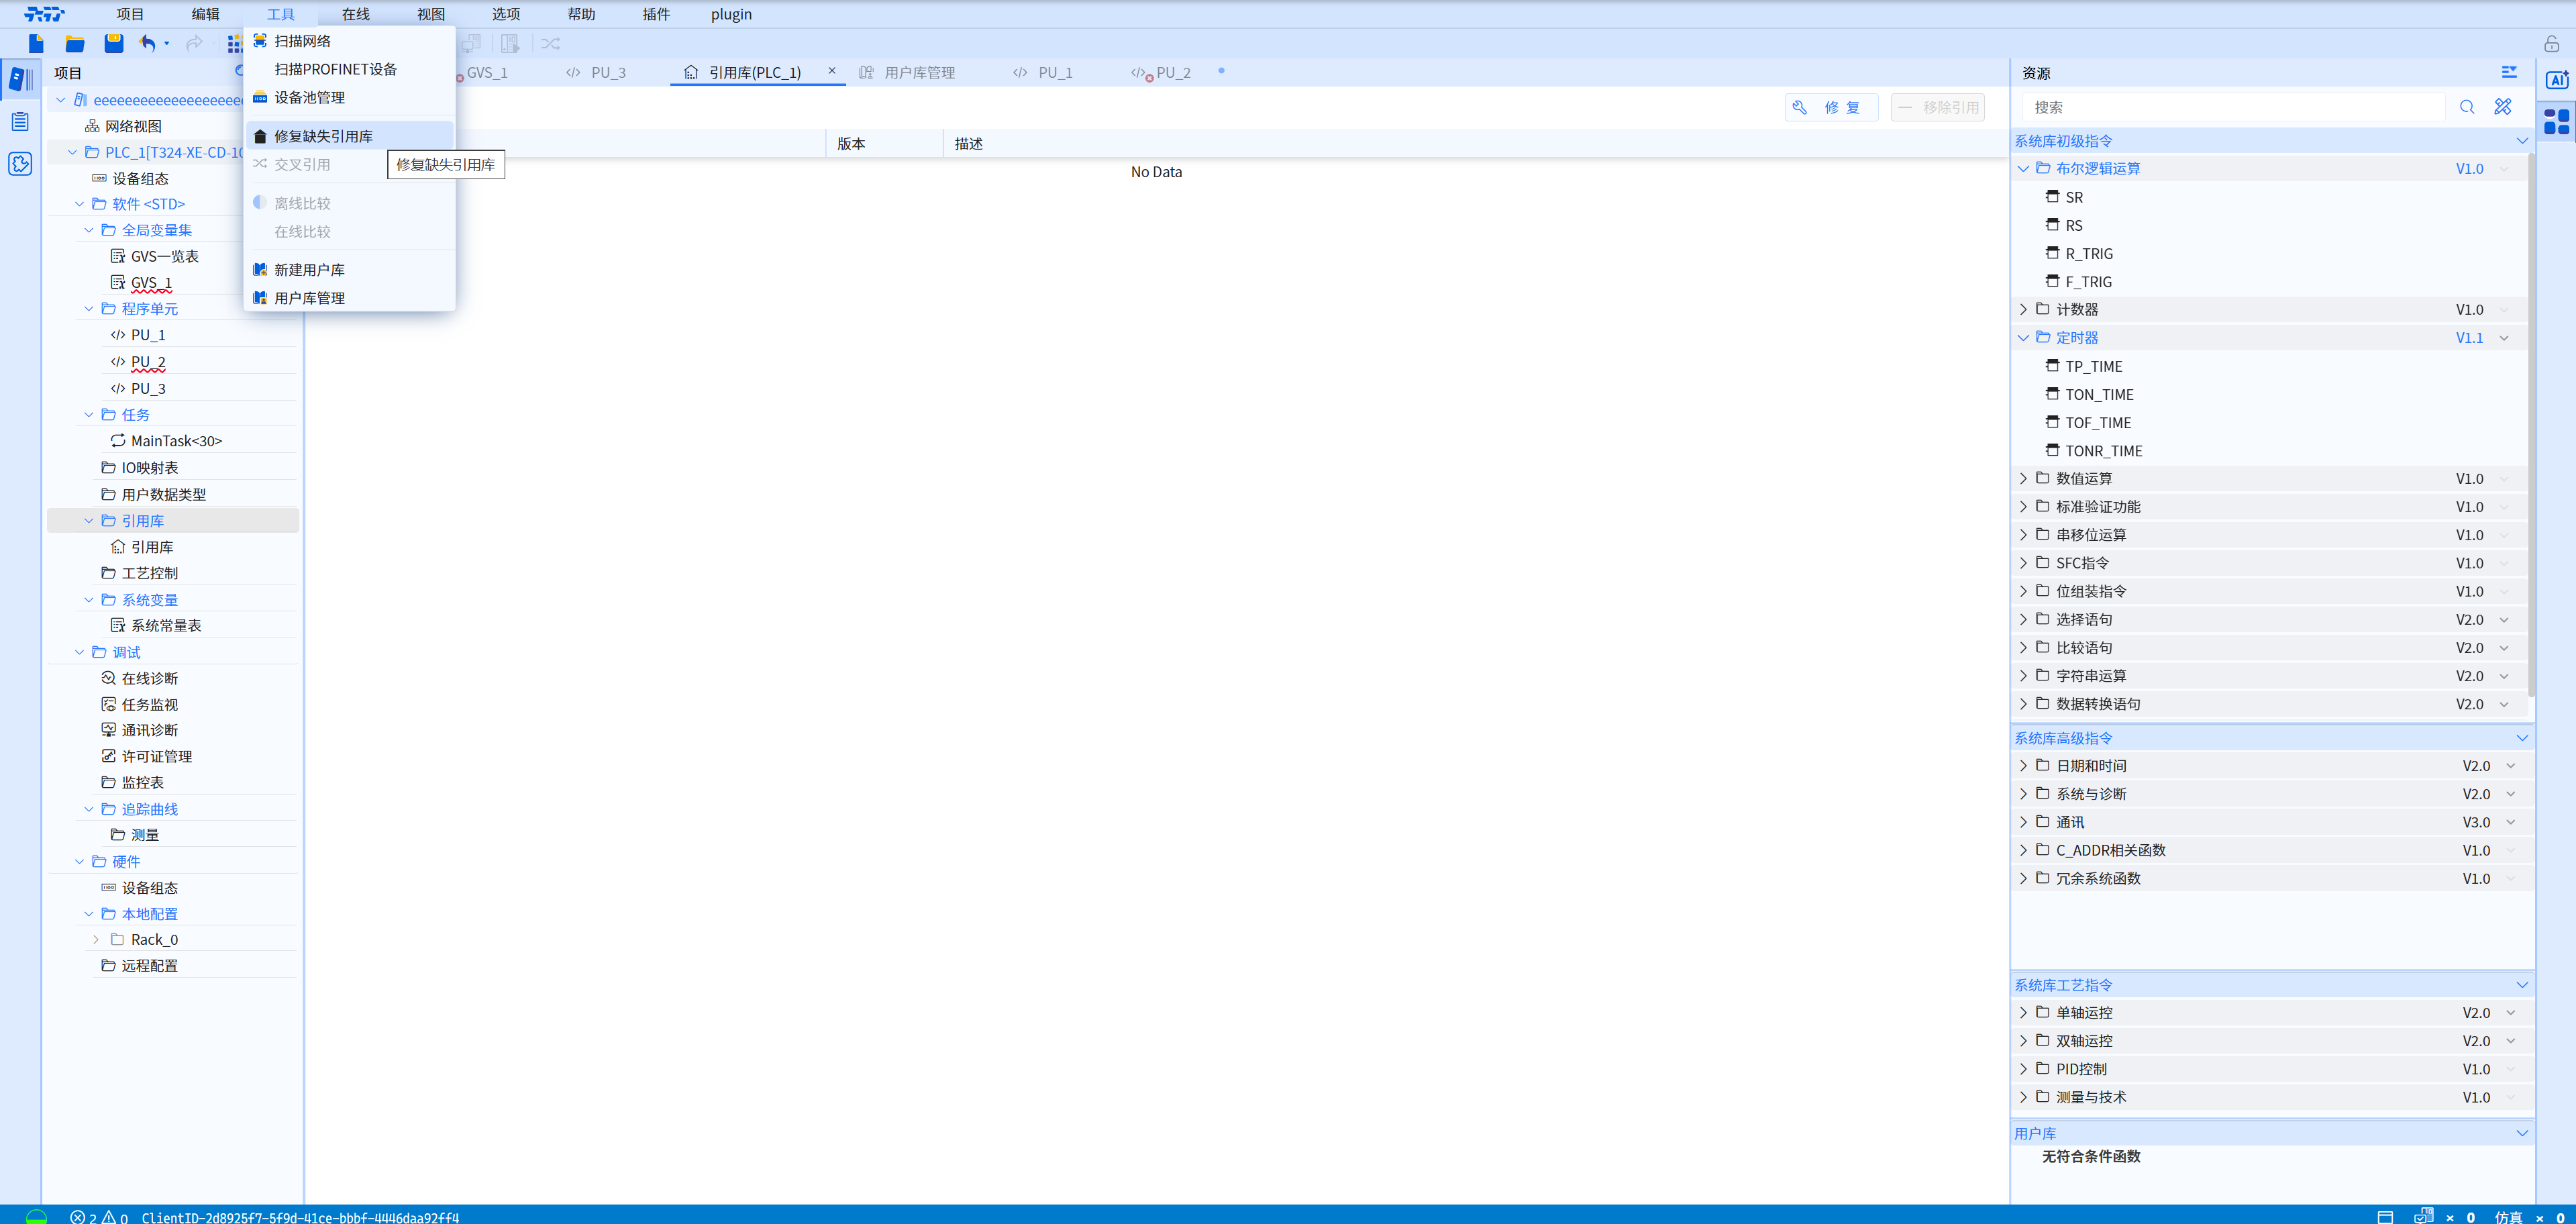The width and height of the screenshot is (2576, 1224).
Task: Click the open folder toolbar icon
Action: pyautogui.click(x=75, y=43)
